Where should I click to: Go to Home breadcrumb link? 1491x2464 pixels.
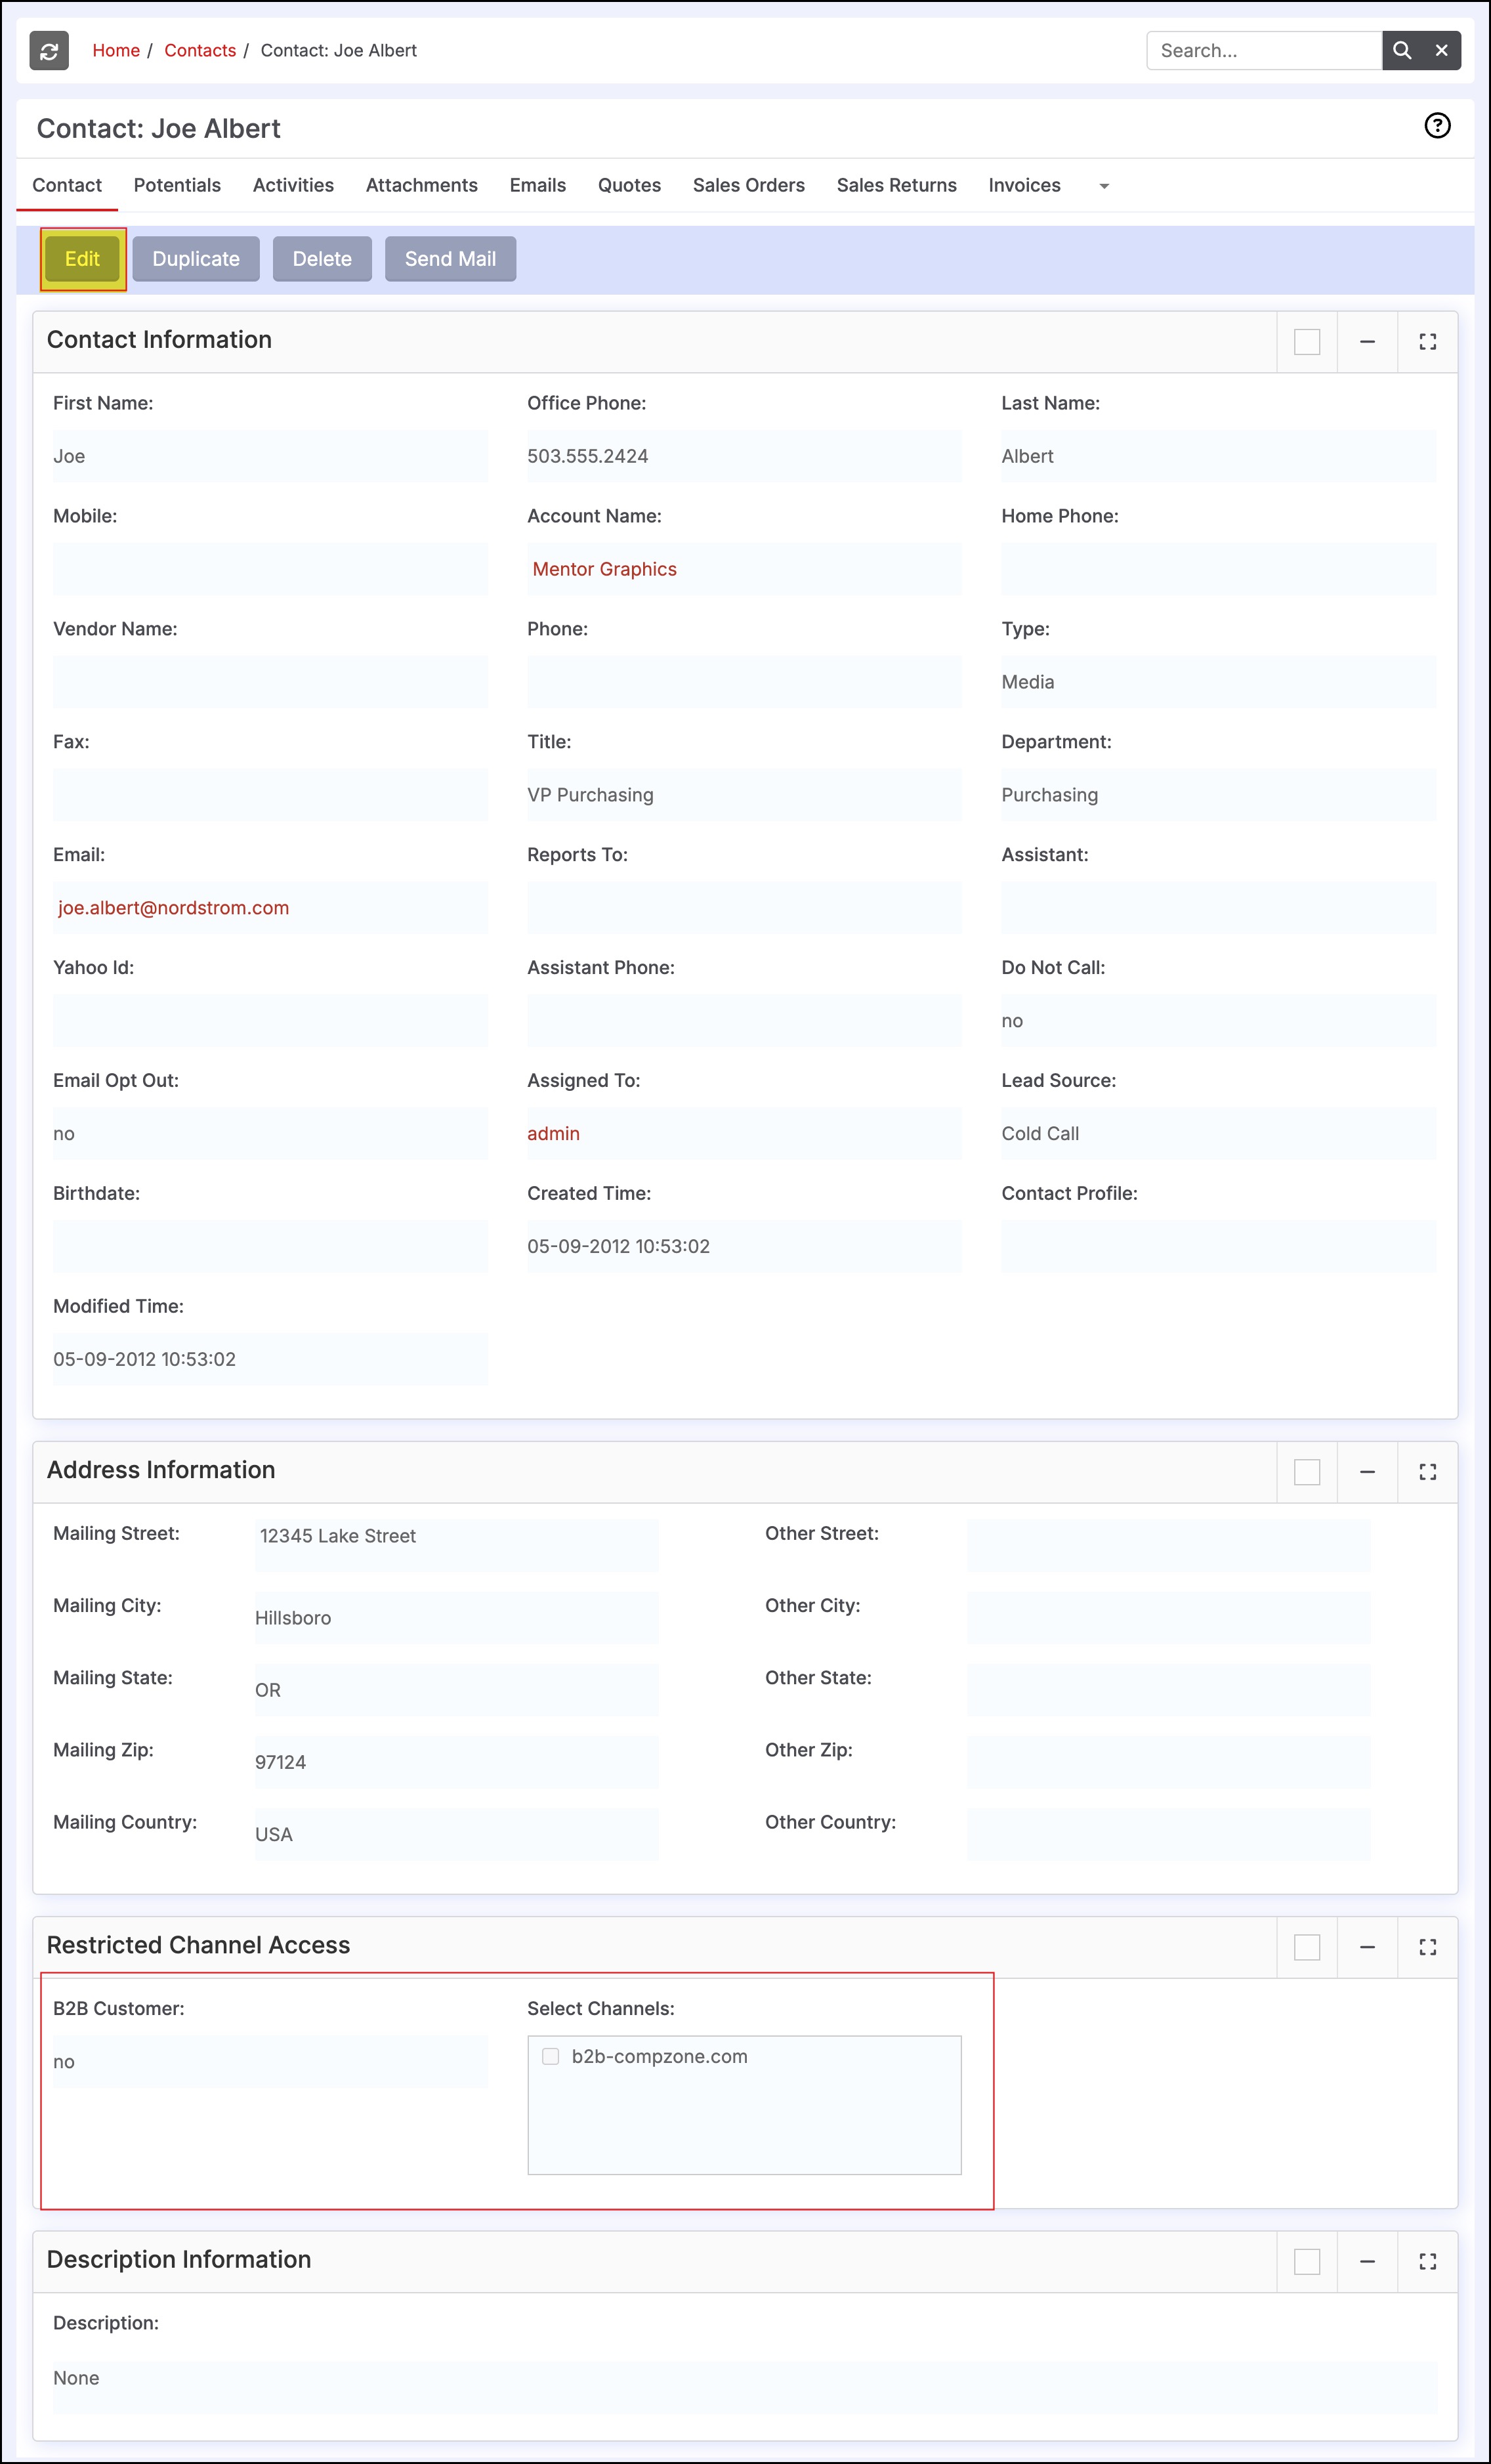[116, 51]
